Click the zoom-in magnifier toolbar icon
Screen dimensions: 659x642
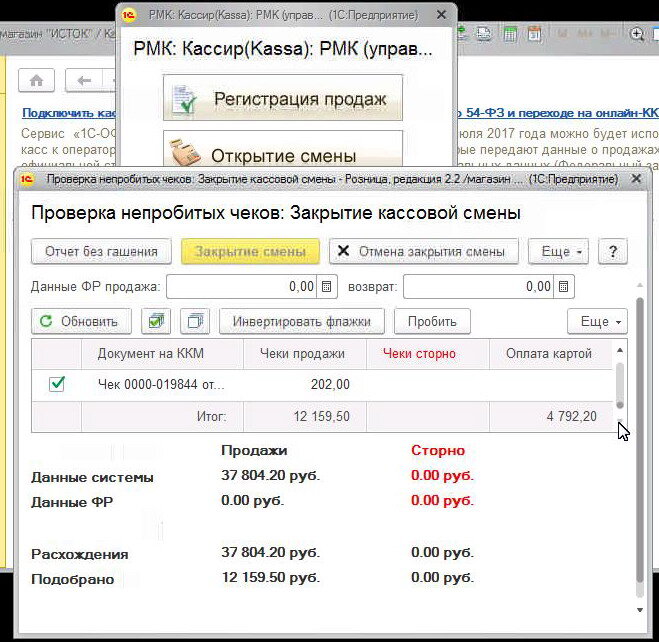click(637, 34)
